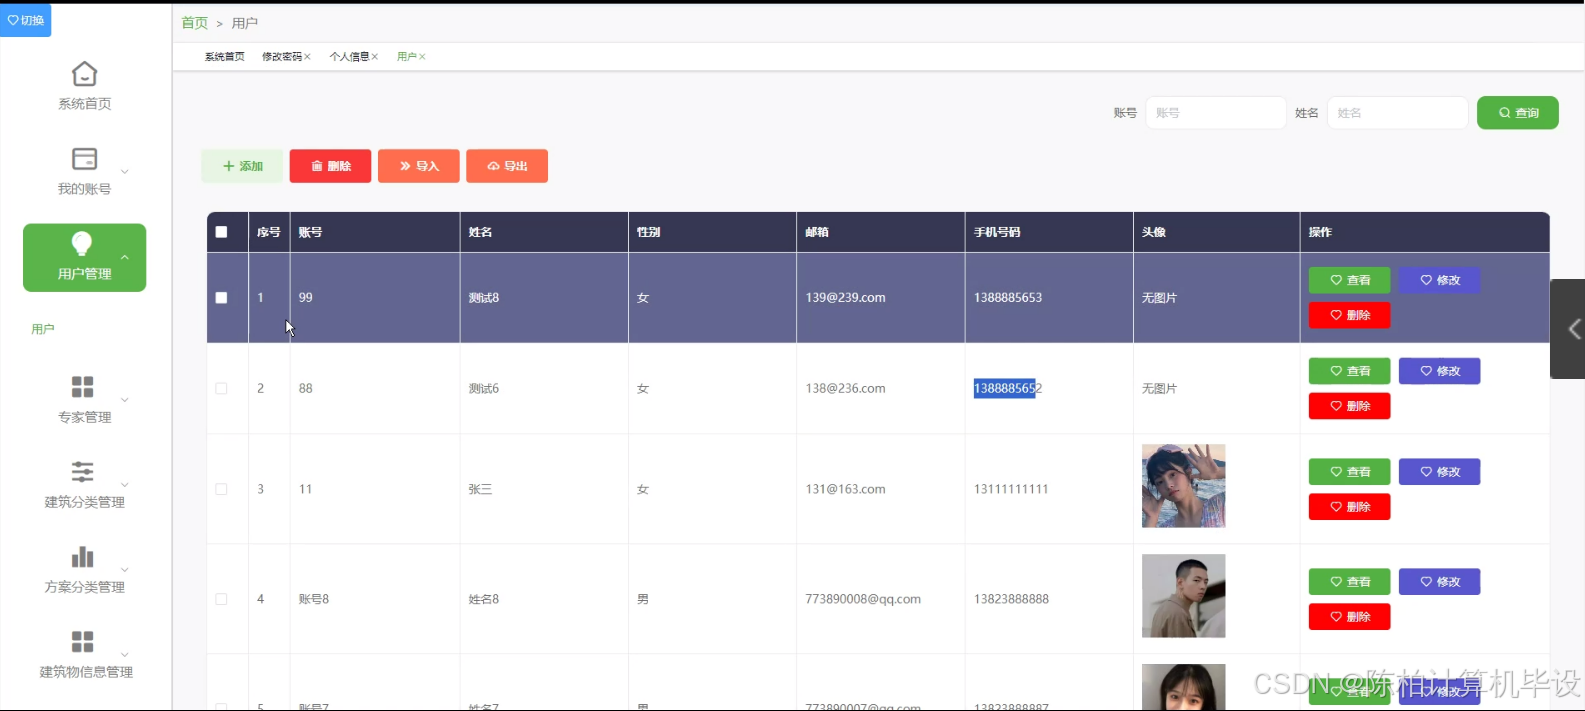This screenshot has width=1585, height=711.
Task: Open the 建筑分类管理 sliders icon
Action: click(x=83, y=472)
